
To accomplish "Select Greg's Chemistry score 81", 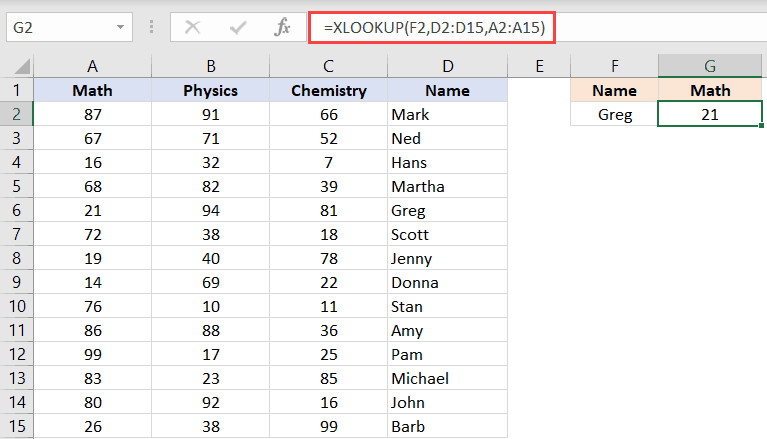I will click(x=328, y=210).
